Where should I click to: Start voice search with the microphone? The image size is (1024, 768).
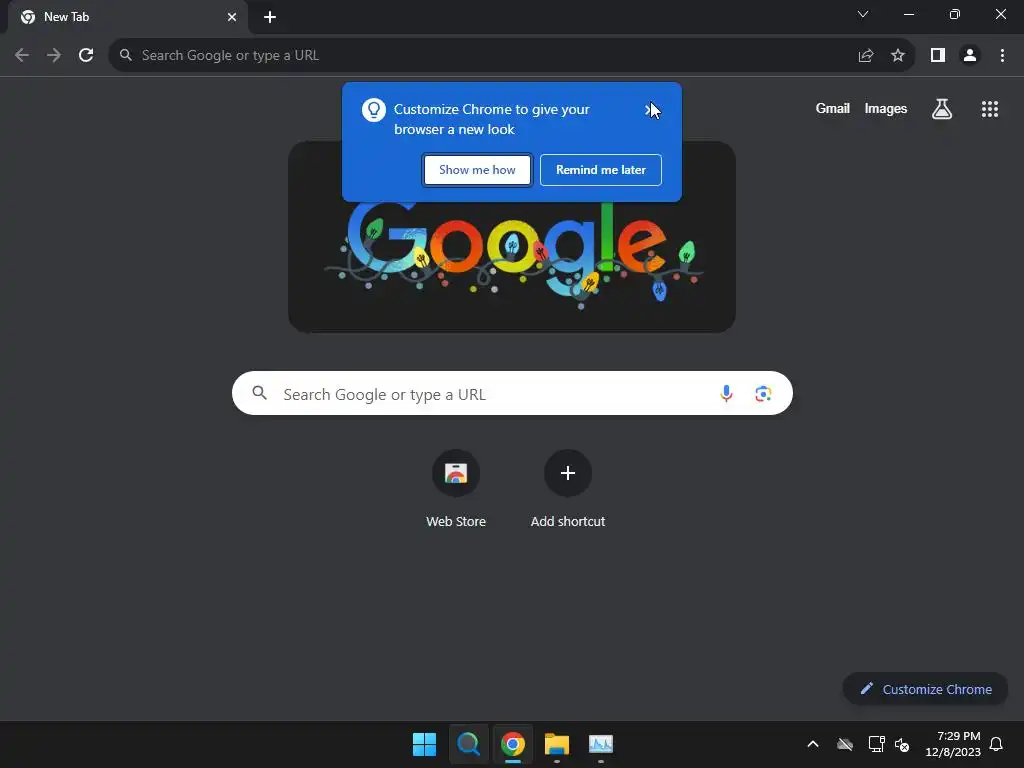point(726,393)
